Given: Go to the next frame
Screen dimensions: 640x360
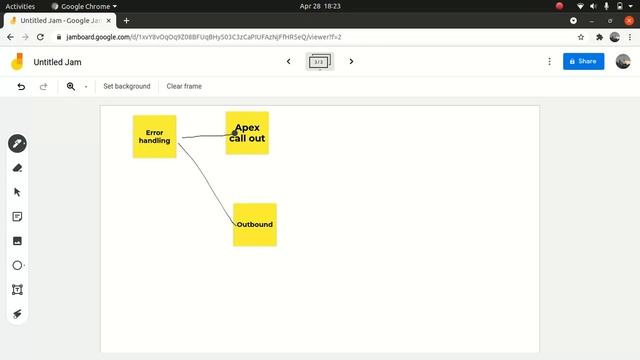Looking at the screenshot, I should click(351, 62).
